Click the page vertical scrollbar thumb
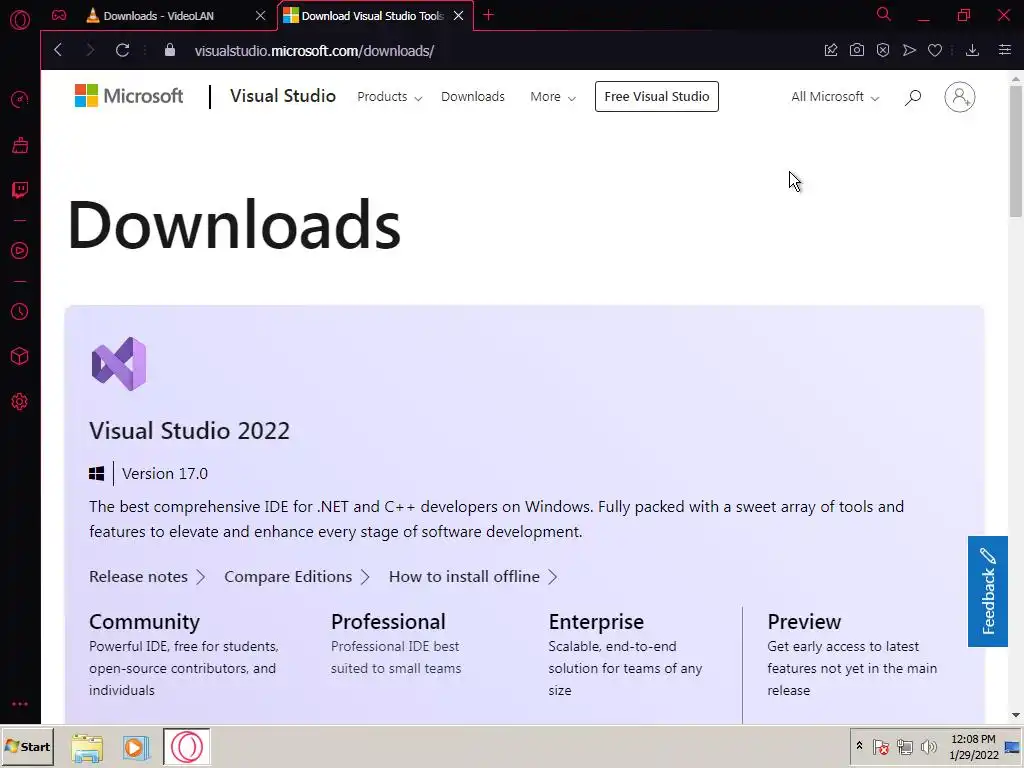 pos(1016,150)
